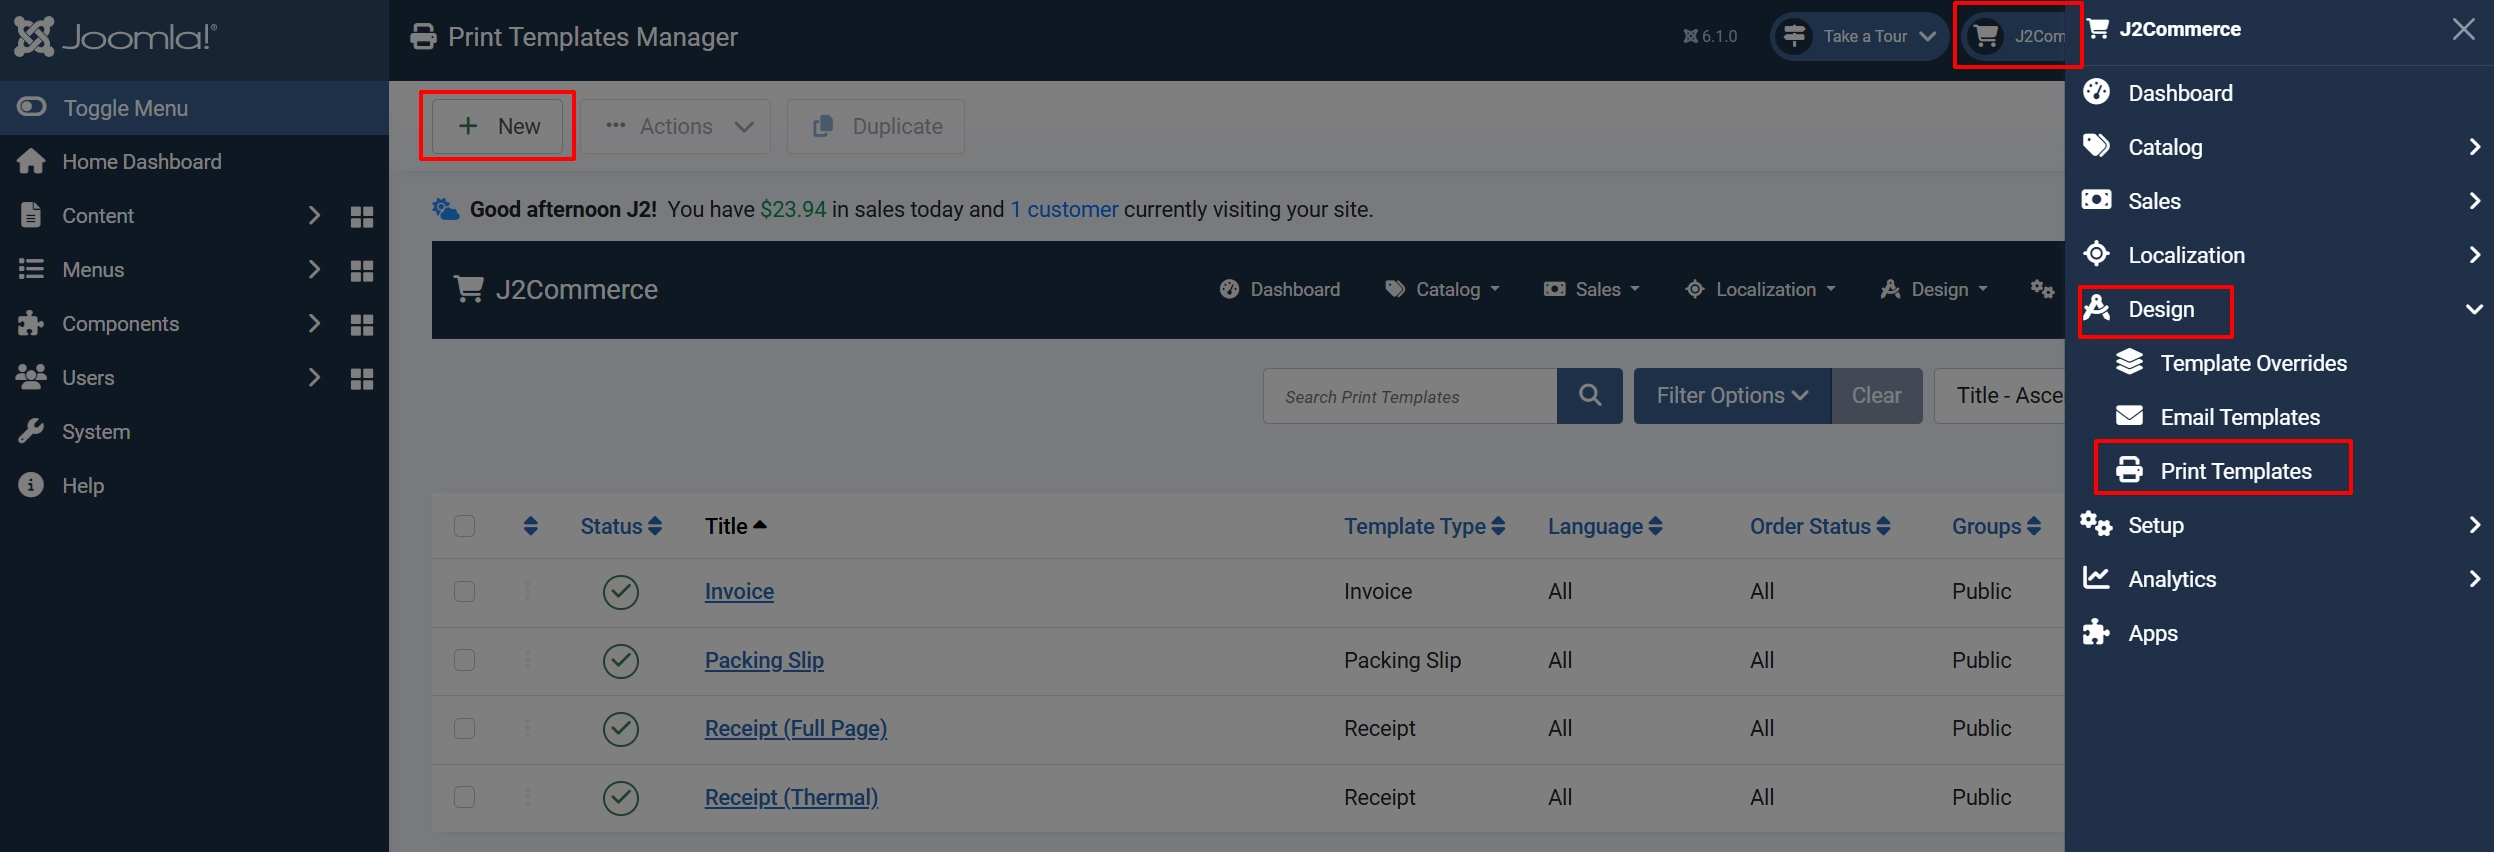Check the Receipt (Thermal) row checkbox
The width and height of the screenshot is (2494, 852).
pyautogui.click(x=464, y=797)
